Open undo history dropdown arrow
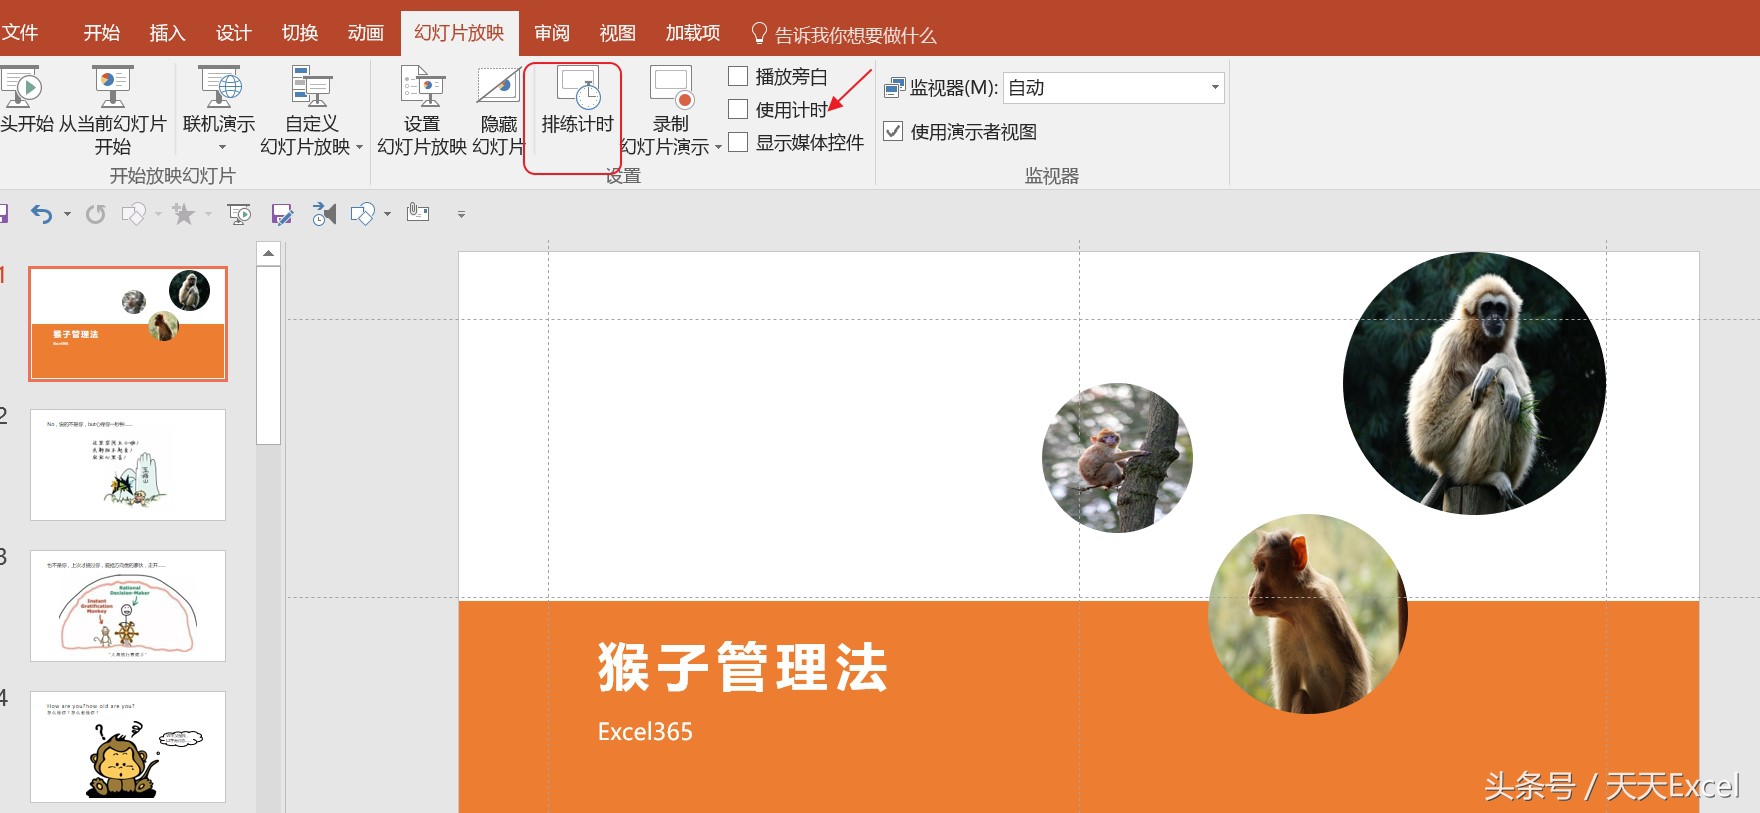Viewport: 1760px width, 813px height. pos(67,214)
